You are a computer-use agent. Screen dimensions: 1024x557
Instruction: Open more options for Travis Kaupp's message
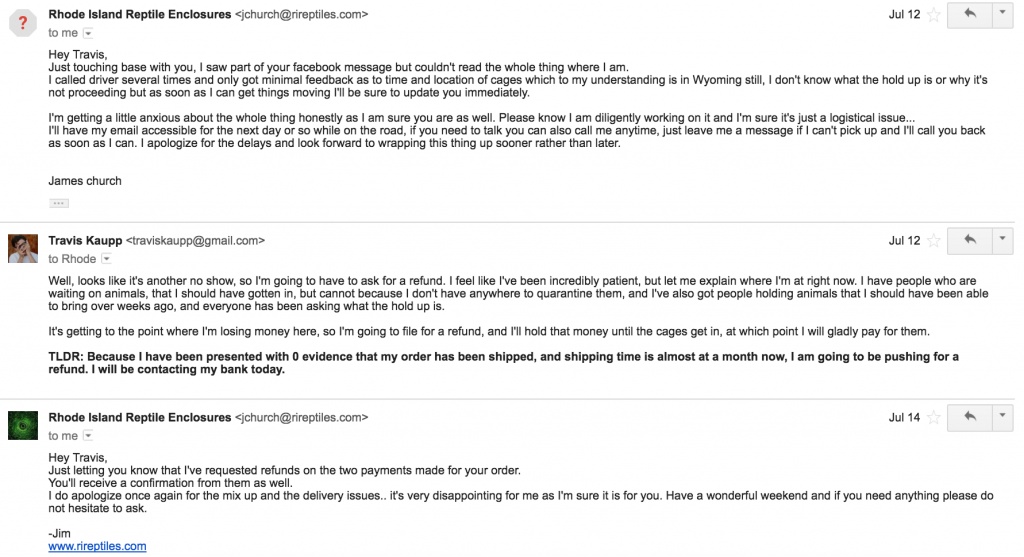1002,240
